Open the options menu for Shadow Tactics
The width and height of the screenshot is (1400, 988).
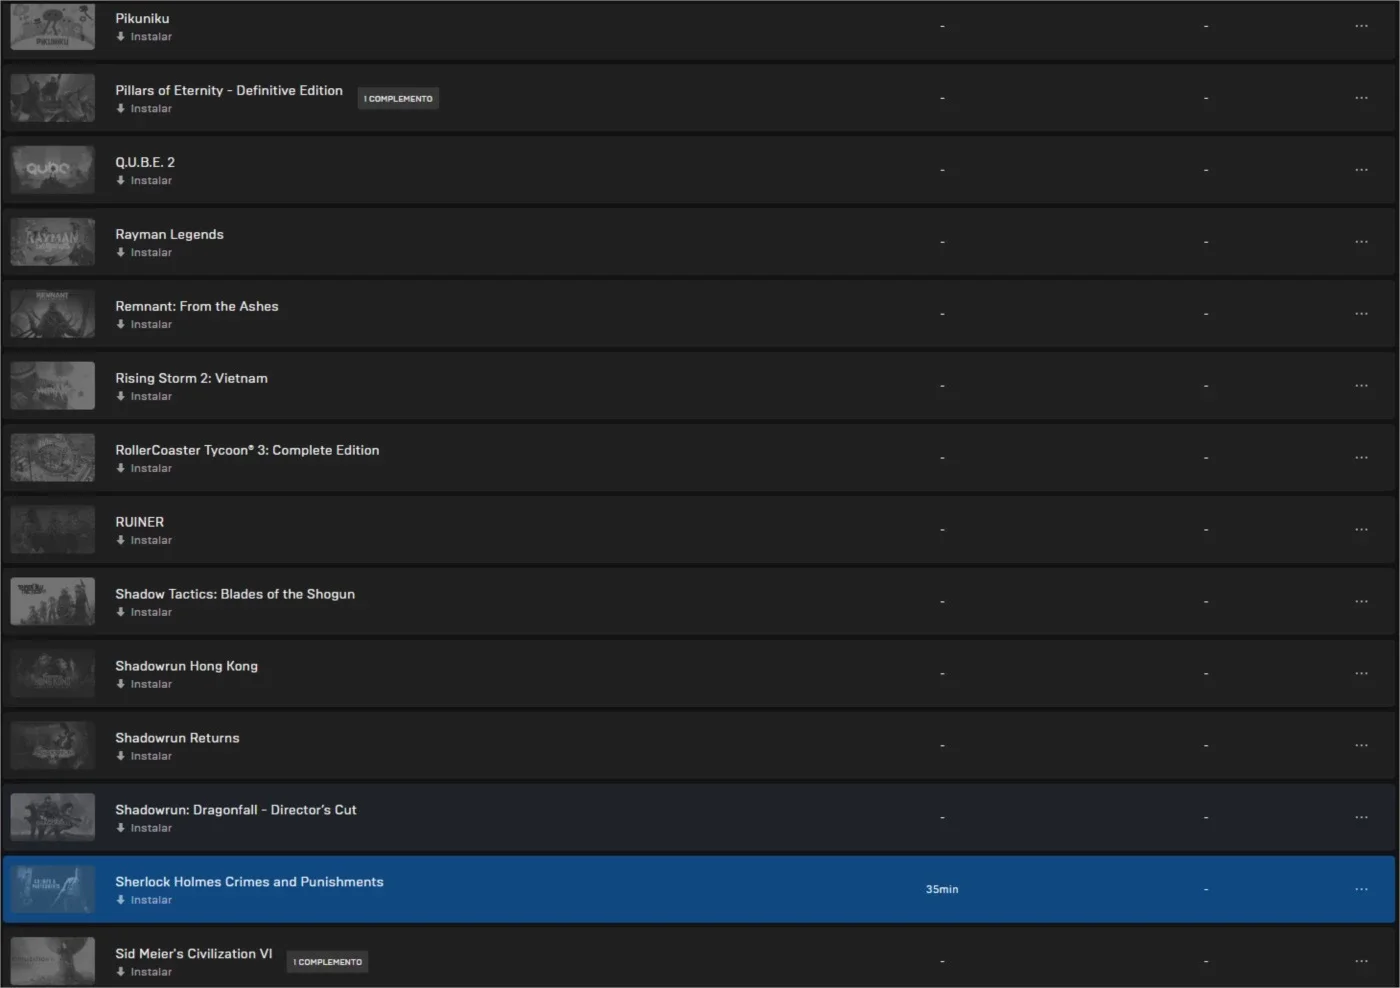coord(1361,602)
